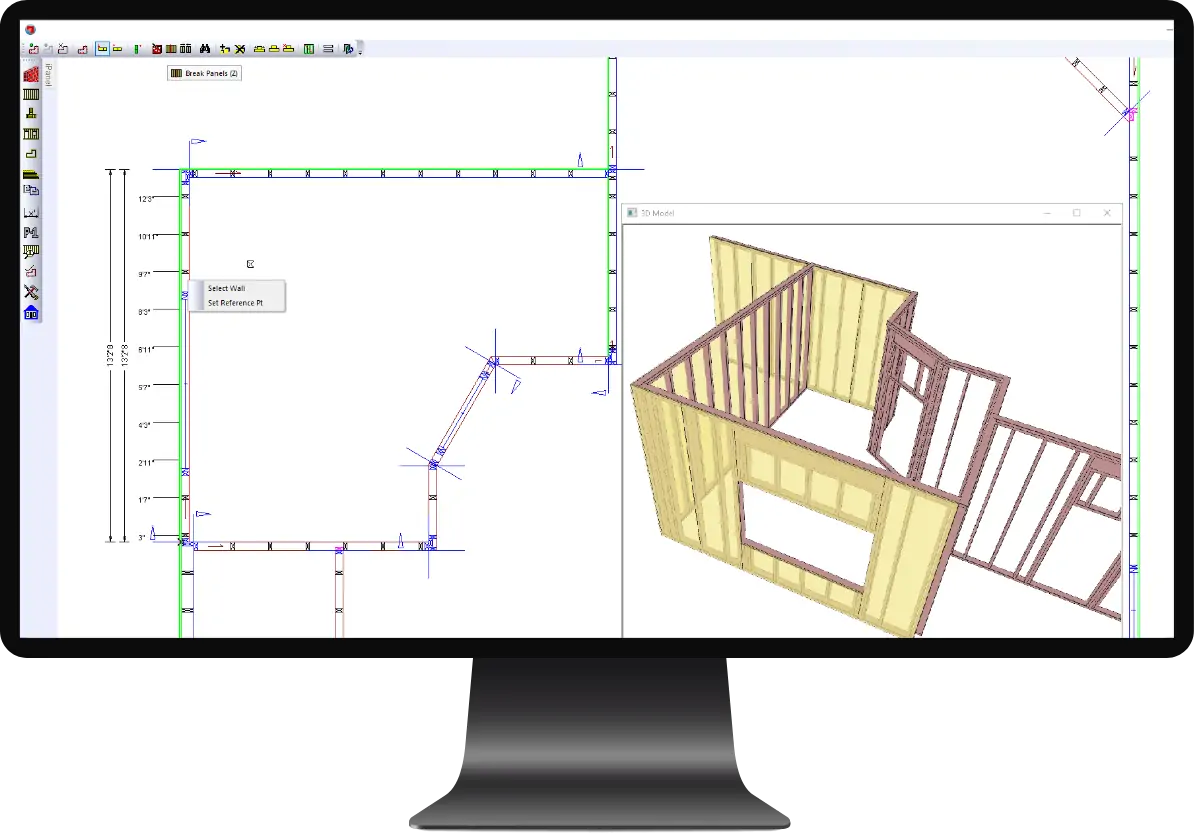Toggle the green framed panel view button
1194x834 pixels.
309,48
